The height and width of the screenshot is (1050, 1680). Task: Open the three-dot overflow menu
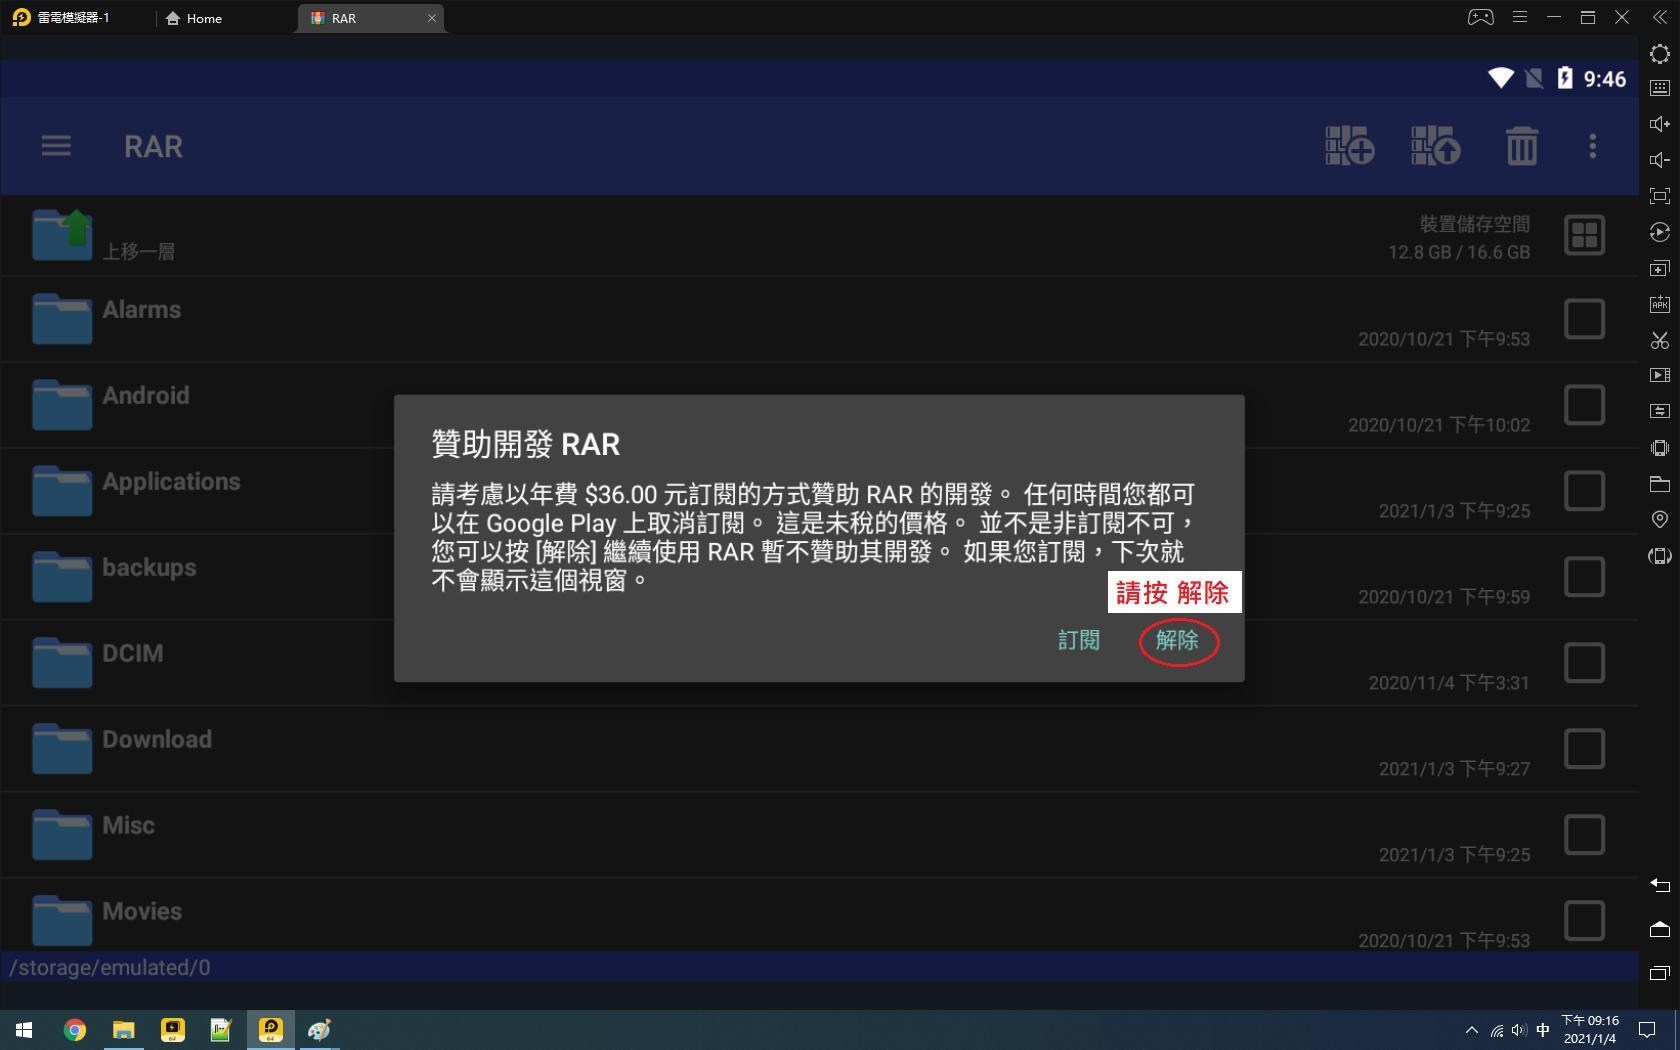[x=1593, y=146]
